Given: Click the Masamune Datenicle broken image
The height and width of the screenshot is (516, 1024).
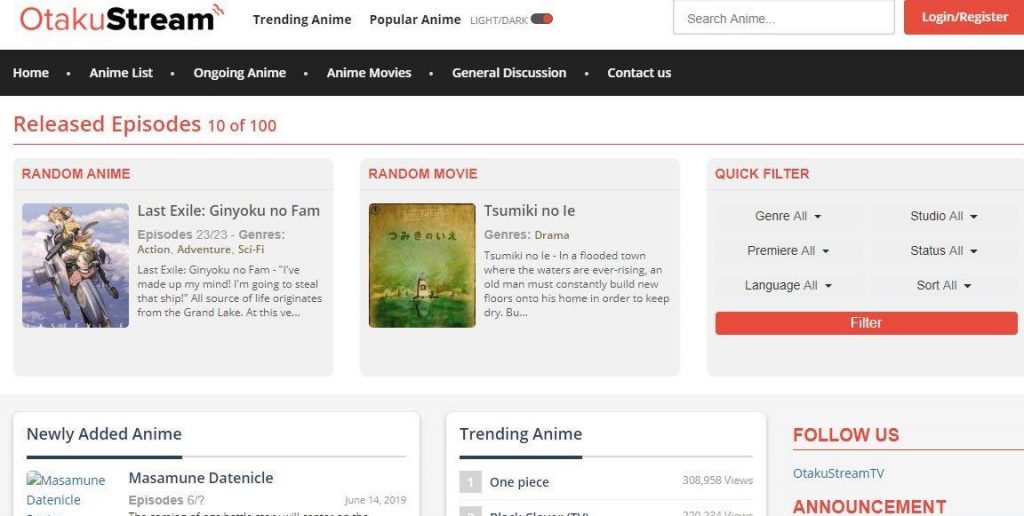Looking at the screenshot, I should click(65, 493).
